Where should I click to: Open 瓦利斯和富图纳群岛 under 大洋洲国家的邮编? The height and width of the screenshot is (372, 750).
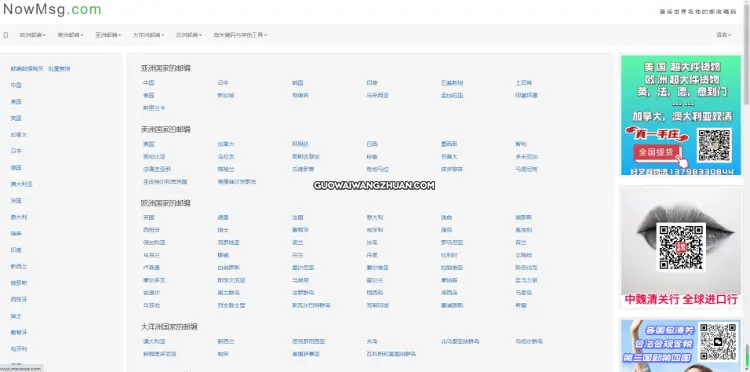pos(391,354)
